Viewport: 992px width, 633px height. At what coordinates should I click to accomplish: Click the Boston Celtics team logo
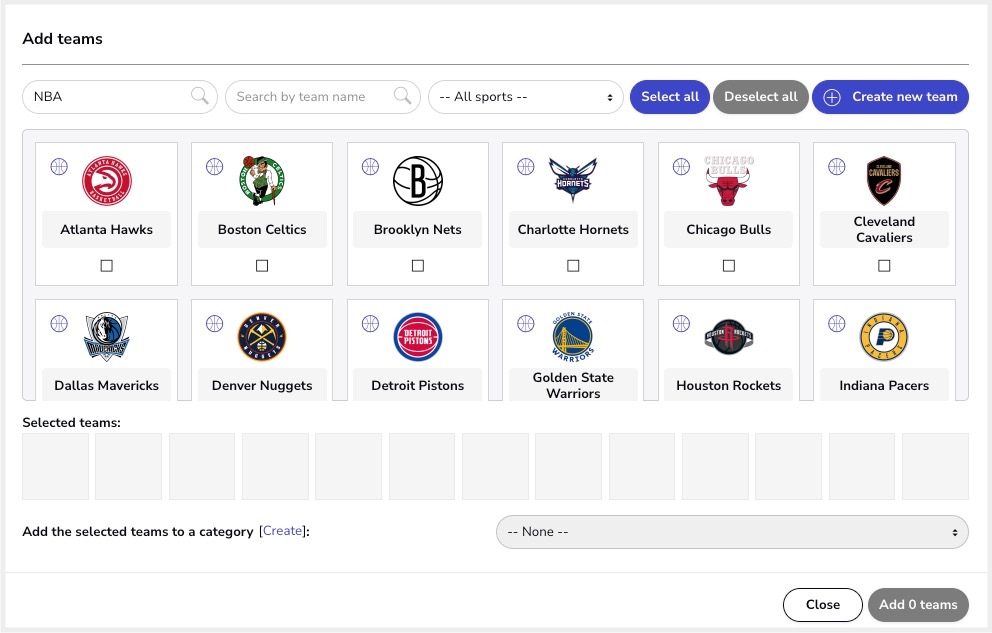pyautogui.click(x=262, y=181)
